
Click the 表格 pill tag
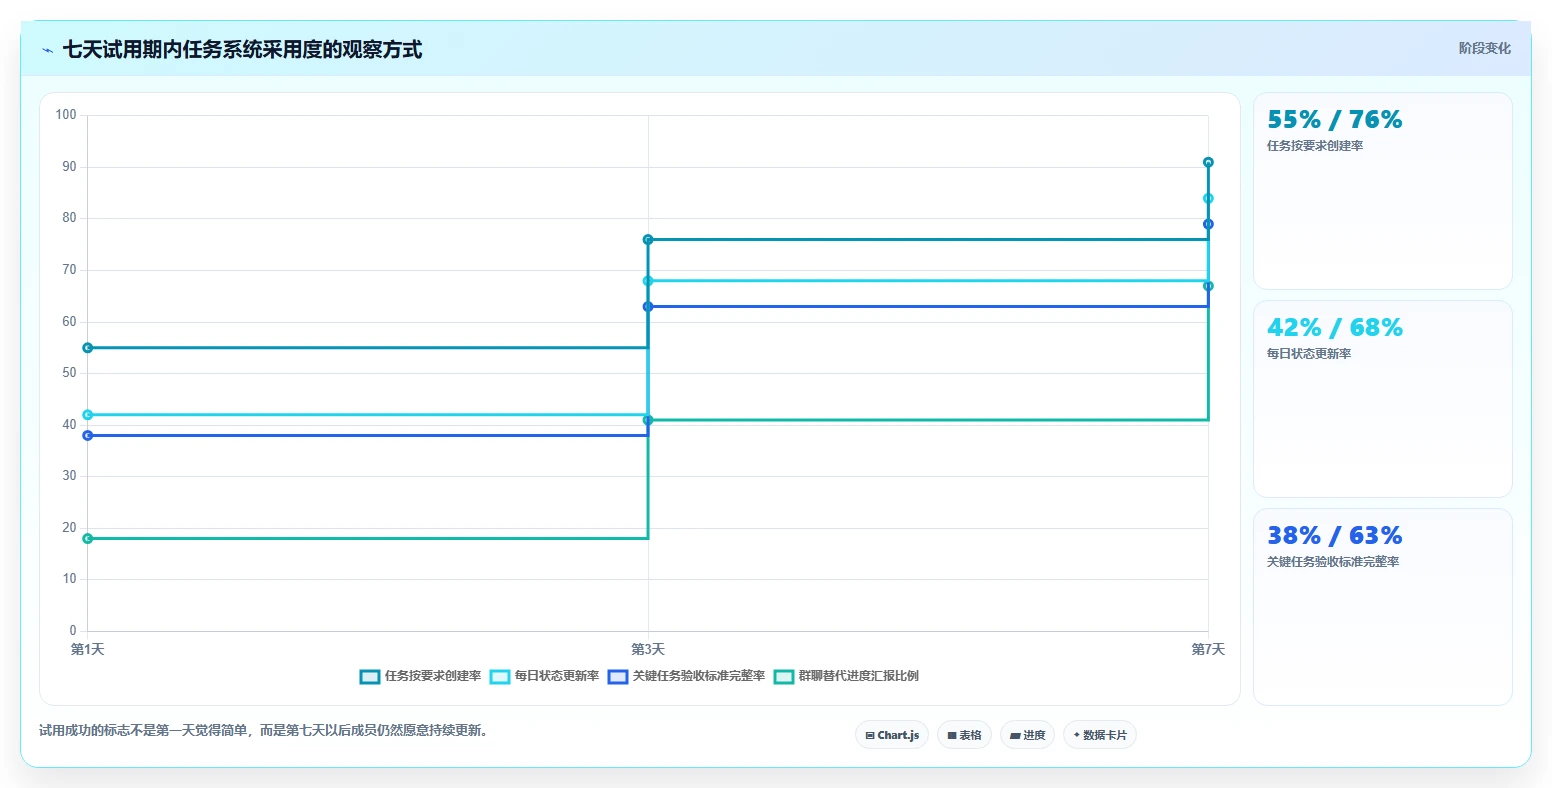pyautogui.click(x=964, y=735)
